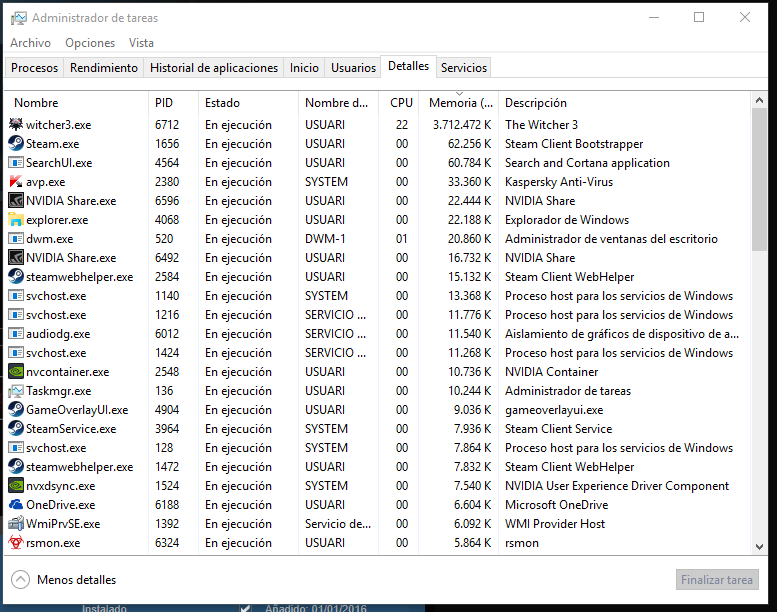Click the explorer.exe folder icon

(16, 220)
